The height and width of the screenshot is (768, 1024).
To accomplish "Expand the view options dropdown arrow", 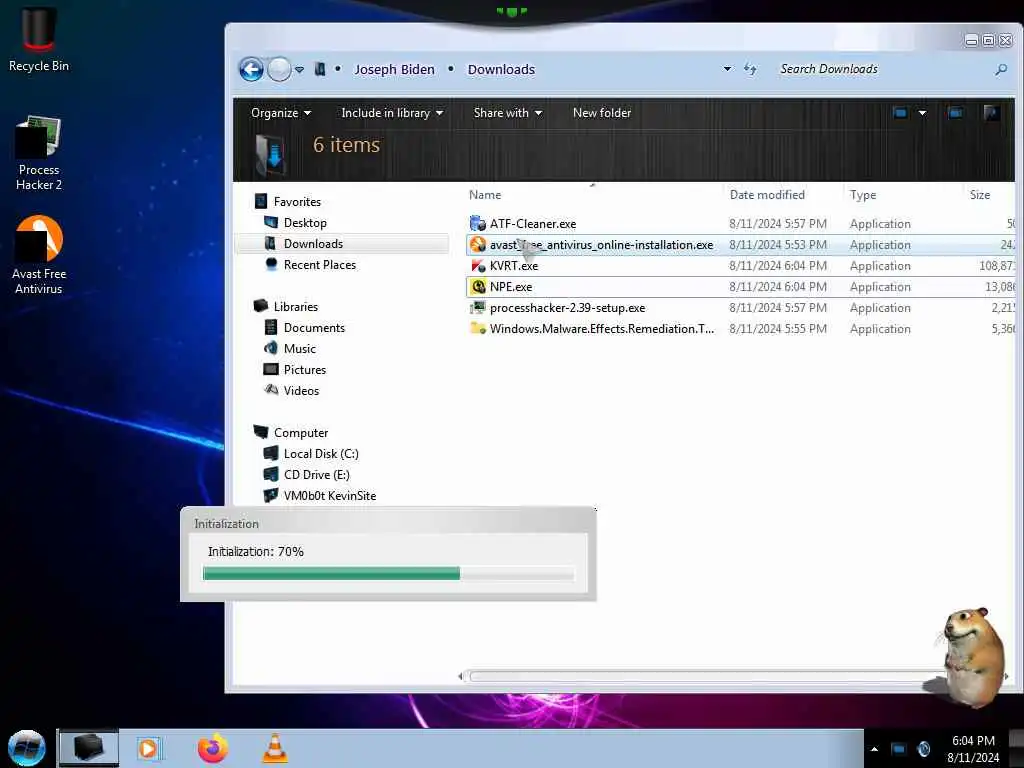I will click(x=922, y=113).
